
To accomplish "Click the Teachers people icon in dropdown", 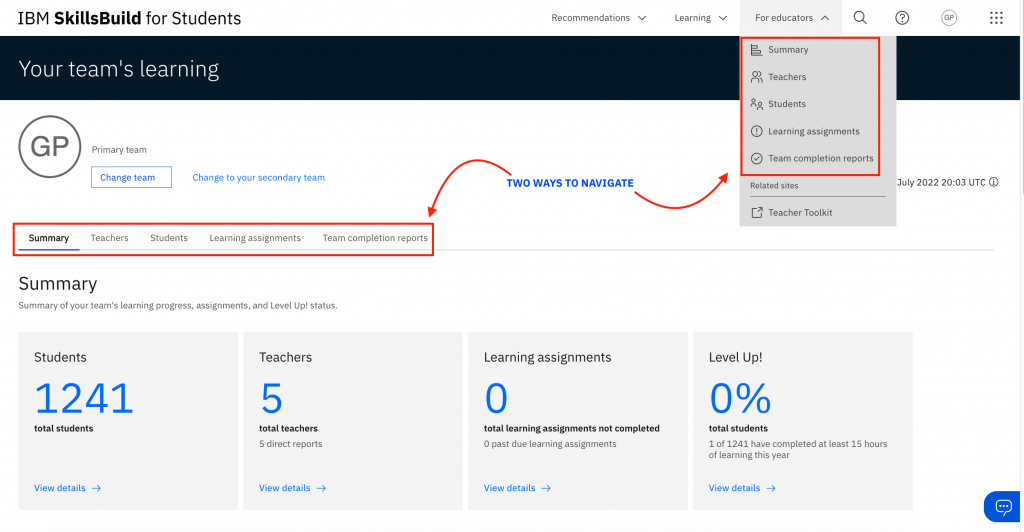I will [x=756, y=77].
